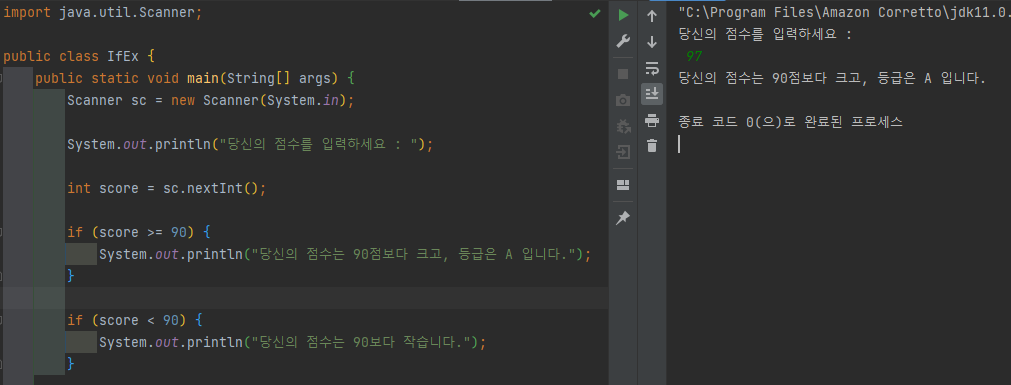This screenshot has width=1011, height=385.
Task: Click the bug Attach Debugger icon
Action: pos(623,126)
